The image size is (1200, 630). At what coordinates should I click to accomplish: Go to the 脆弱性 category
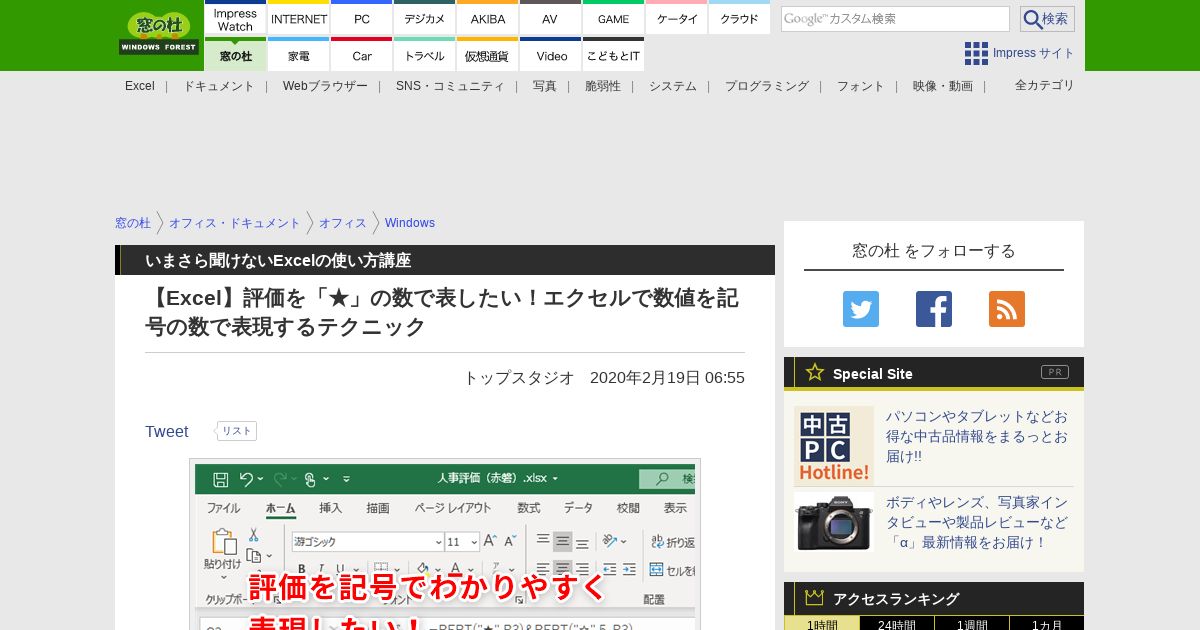[x=603, y=86]
